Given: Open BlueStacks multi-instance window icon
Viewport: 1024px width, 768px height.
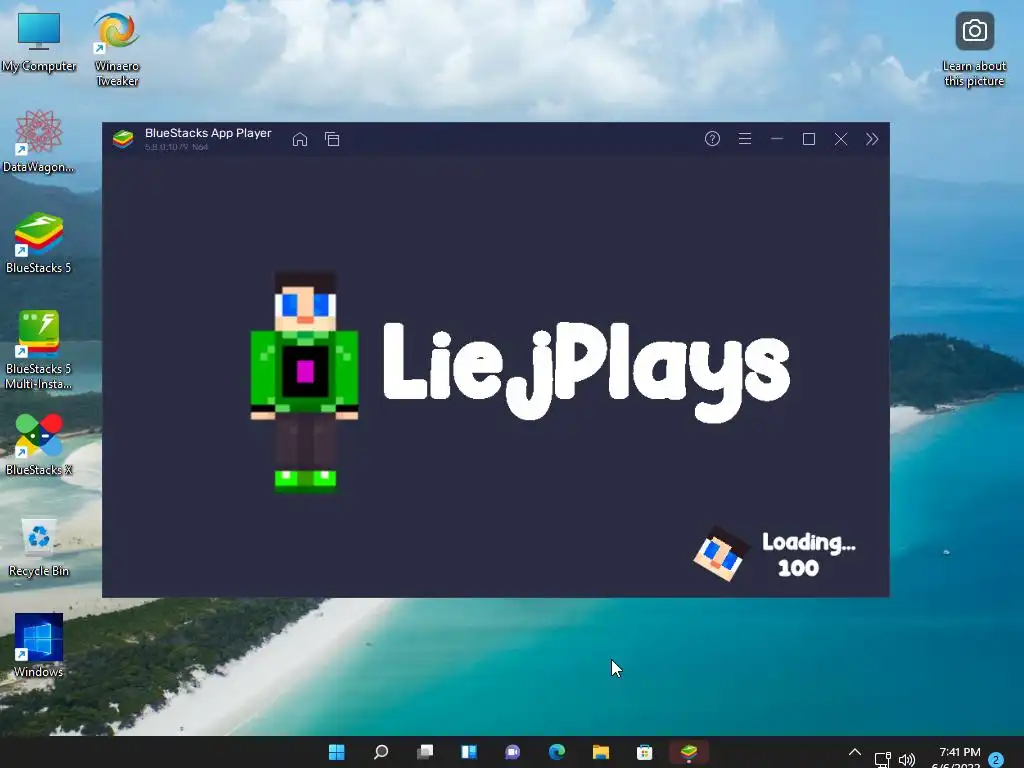Looking at the screenshot, I should [332, 139].
